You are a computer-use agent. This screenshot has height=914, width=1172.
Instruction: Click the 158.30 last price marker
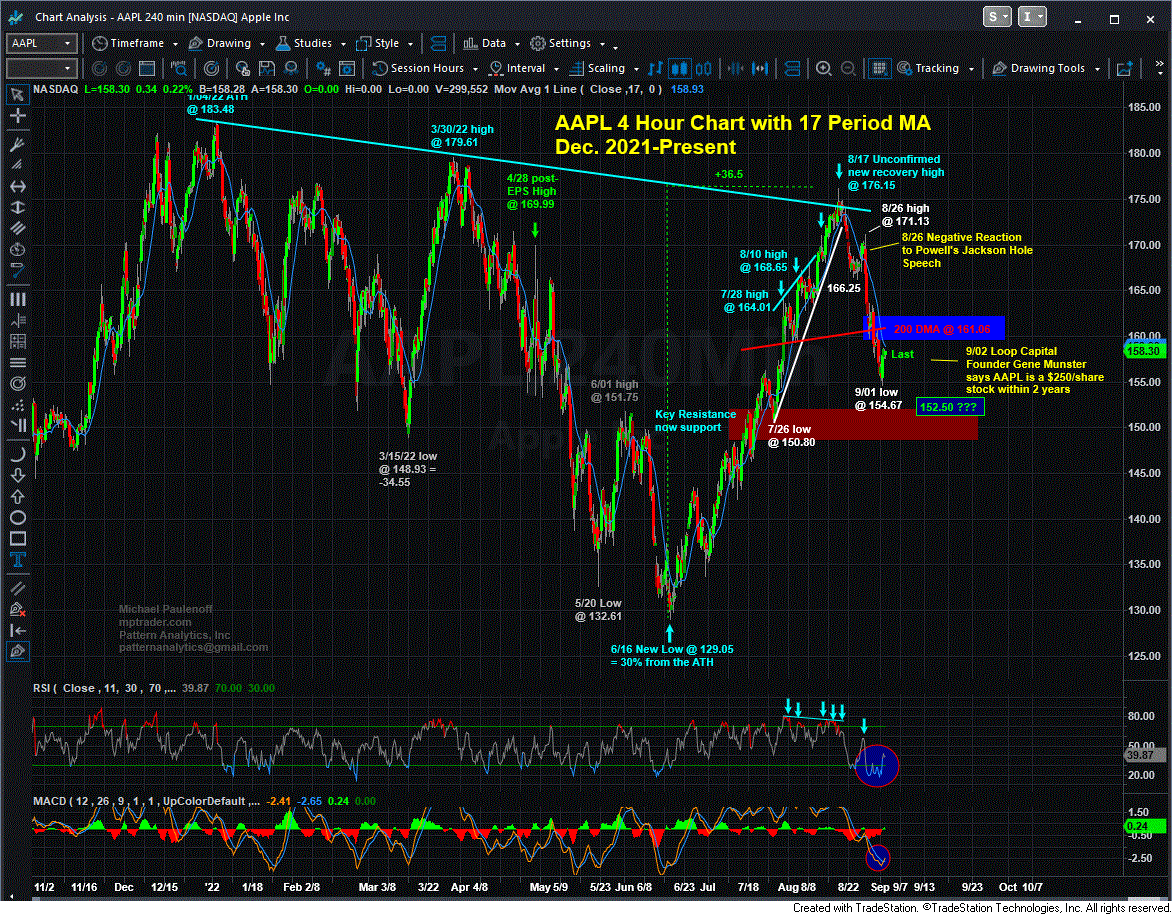(1144, 351)
